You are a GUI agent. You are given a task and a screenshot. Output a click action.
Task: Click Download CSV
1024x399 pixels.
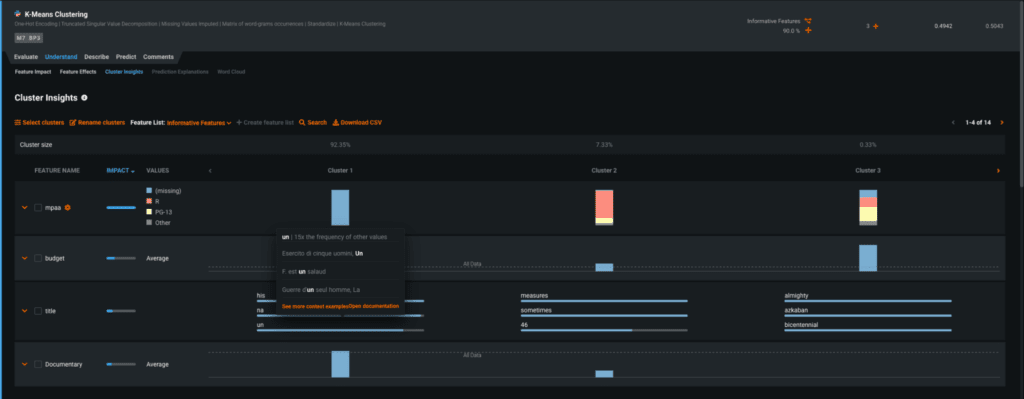click(357, 122)
